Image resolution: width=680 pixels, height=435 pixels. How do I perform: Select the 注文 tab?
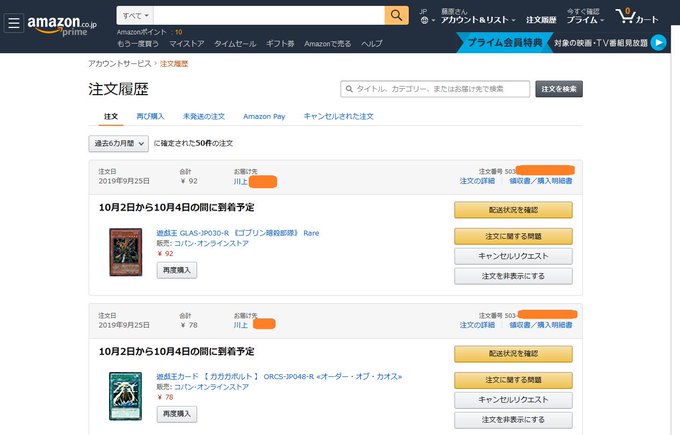(x=111, y=116)
